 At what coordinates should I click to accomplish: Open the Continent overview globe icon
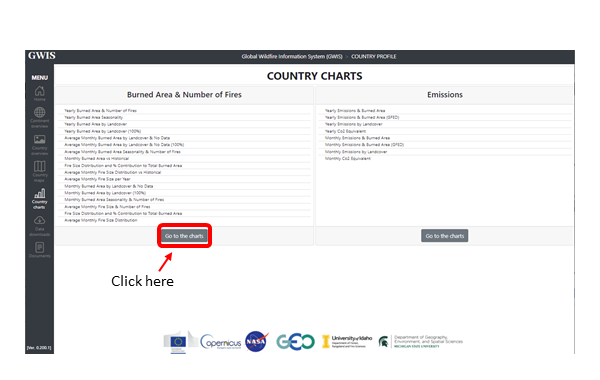(39, 112)
